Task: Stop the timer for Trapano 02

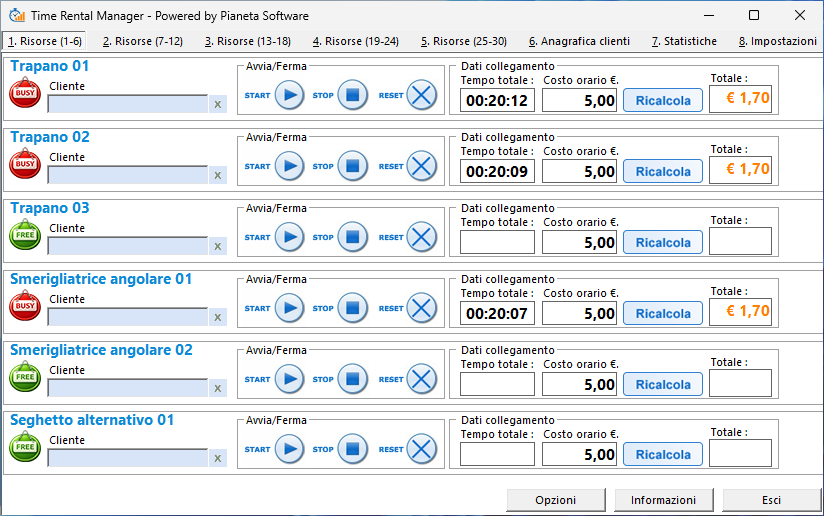Action: click(x=352, y=166)
